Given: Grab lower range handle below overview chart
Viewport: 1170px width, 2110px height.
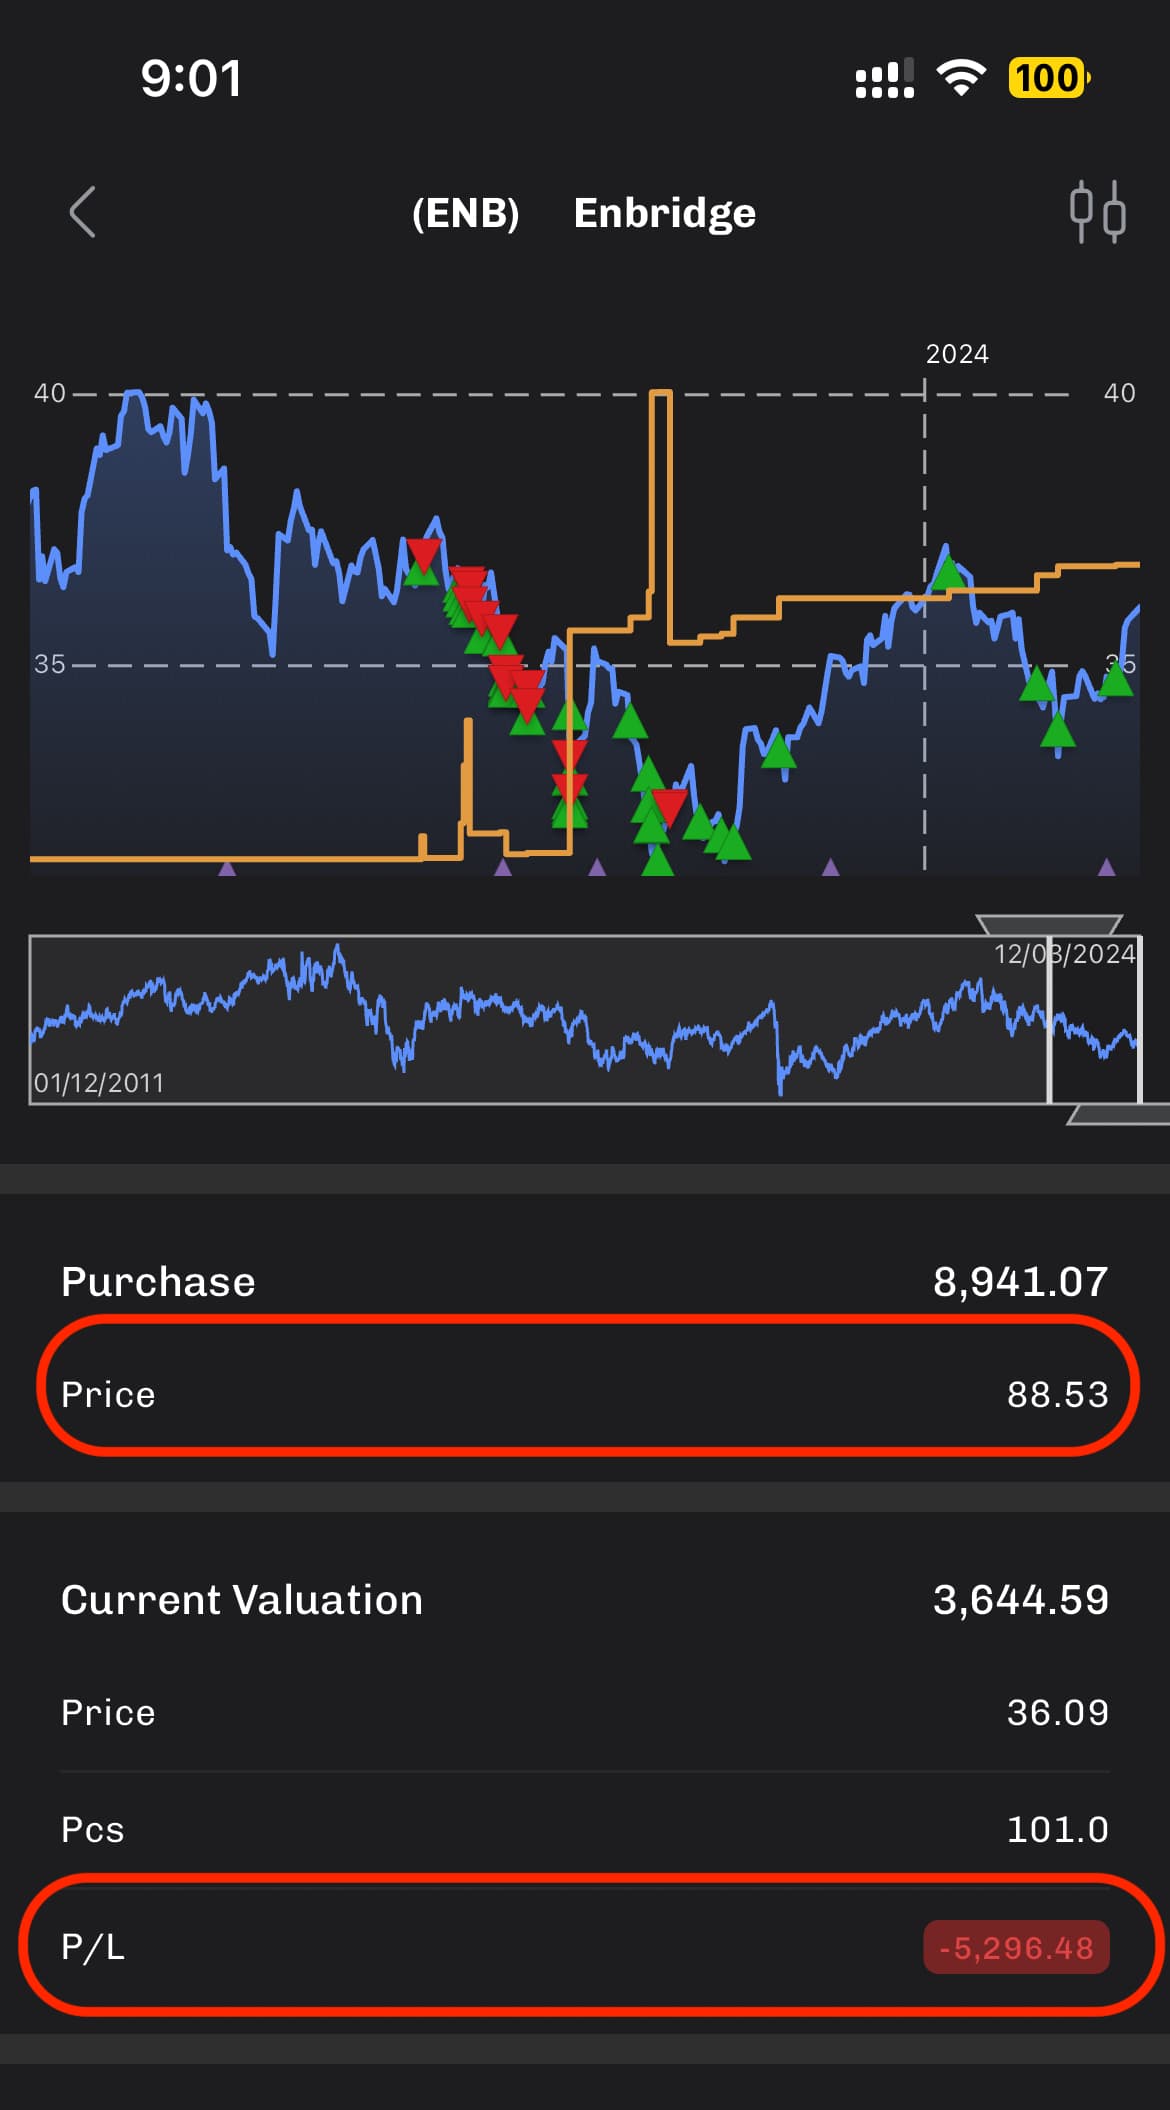Looking at the screenshot, I should point(1115,1115).
